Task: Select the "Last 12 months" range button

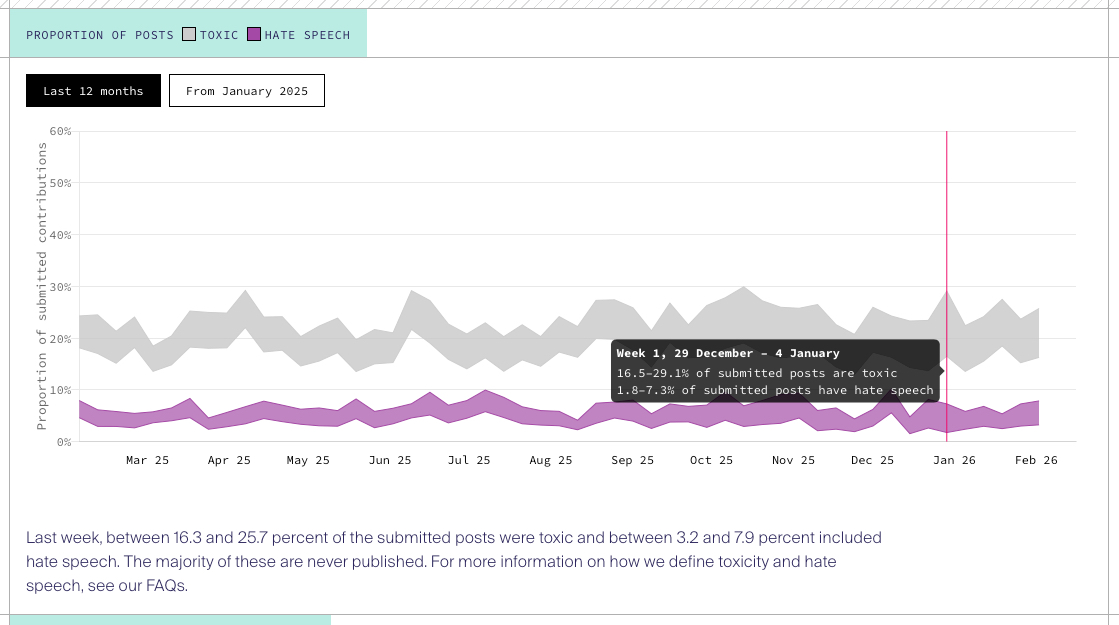Action: click(93, 91)
